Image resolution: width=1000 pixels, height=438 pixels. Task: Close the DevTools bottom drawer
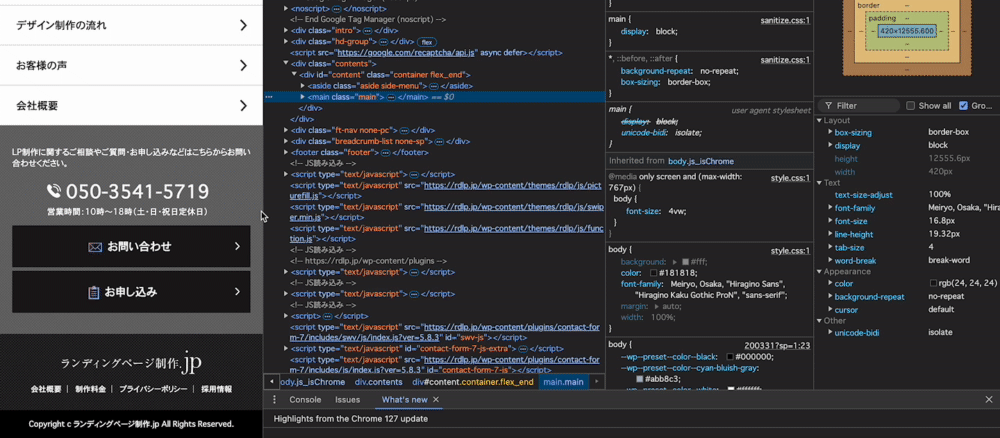point(989,400)
